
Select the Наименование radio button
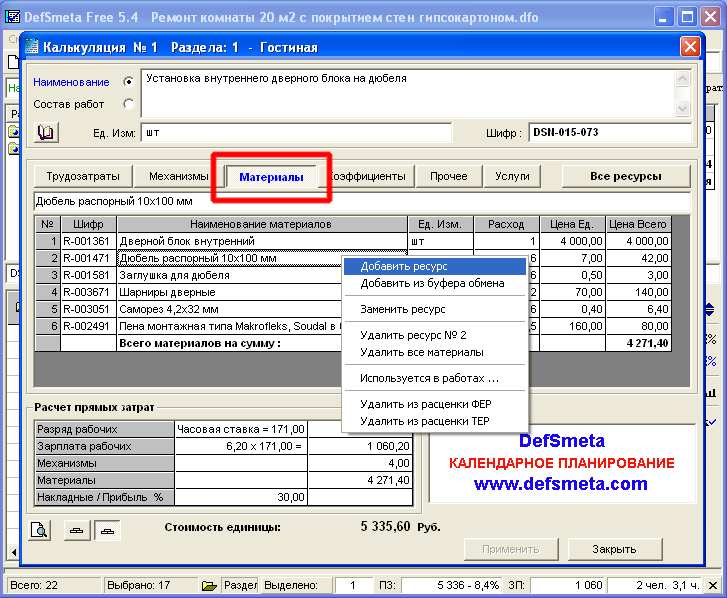[128, 82]
